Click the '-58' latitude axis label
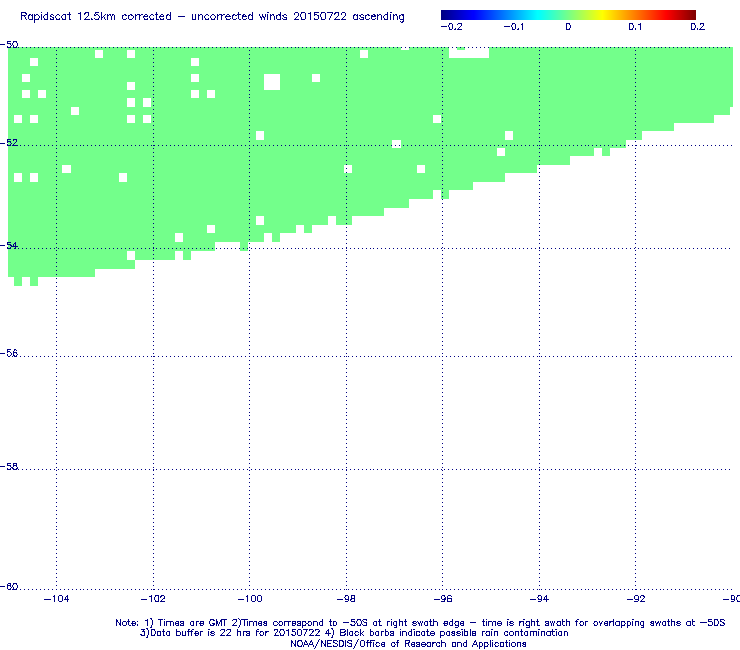Viewport: 740px width, 650px height. [x=9, y=466]
